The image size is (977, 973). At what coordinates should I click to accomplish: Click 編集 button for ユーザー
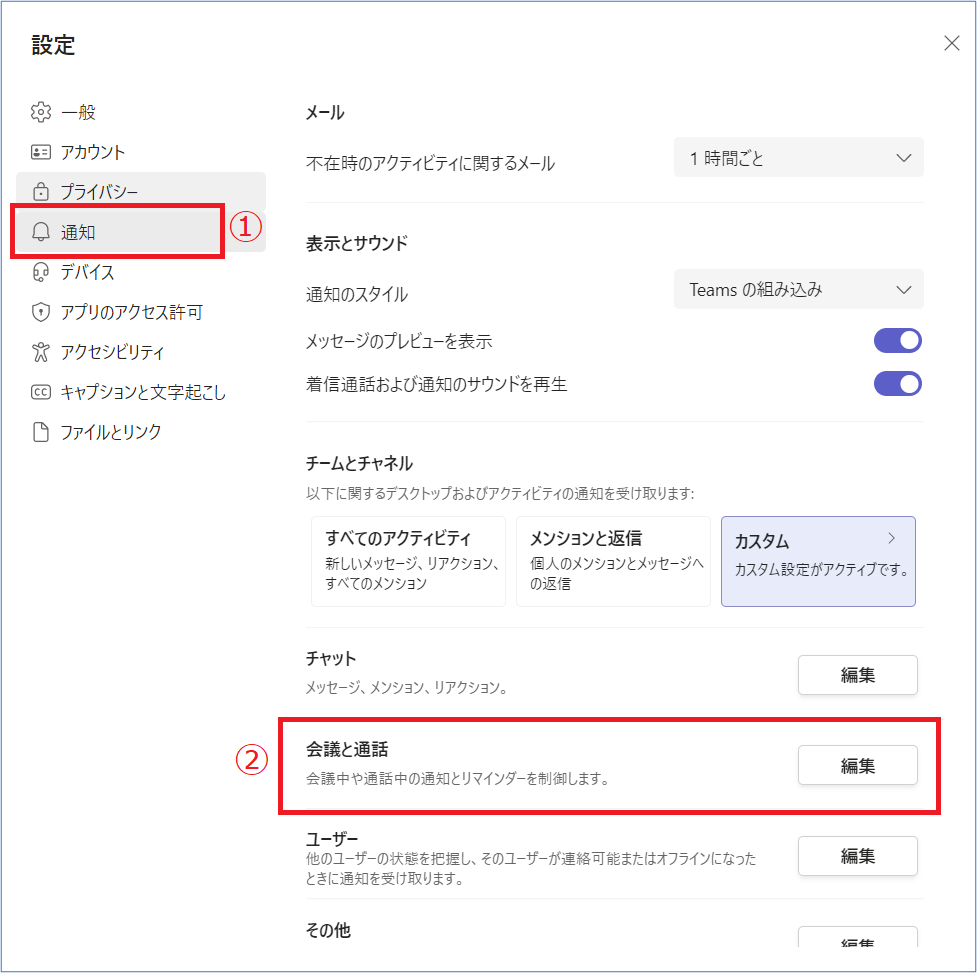pyautogui.click(x=857, y=856)
